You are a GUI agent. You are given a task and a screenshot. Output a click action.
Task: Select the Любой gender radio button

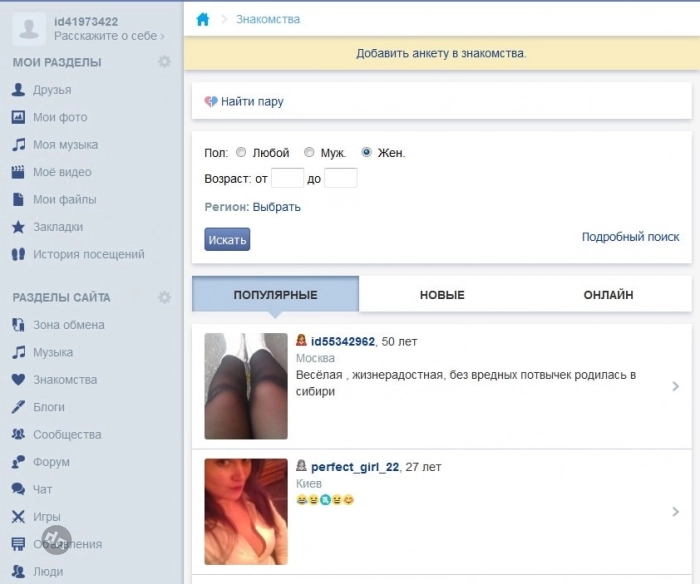tap(241, 153)
